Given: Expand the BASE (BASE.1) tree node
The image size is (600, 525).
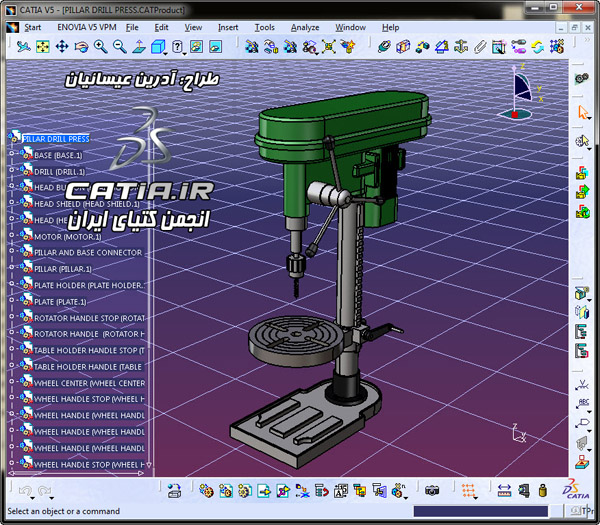Looking at the screenshot, I should pos(11,153).
